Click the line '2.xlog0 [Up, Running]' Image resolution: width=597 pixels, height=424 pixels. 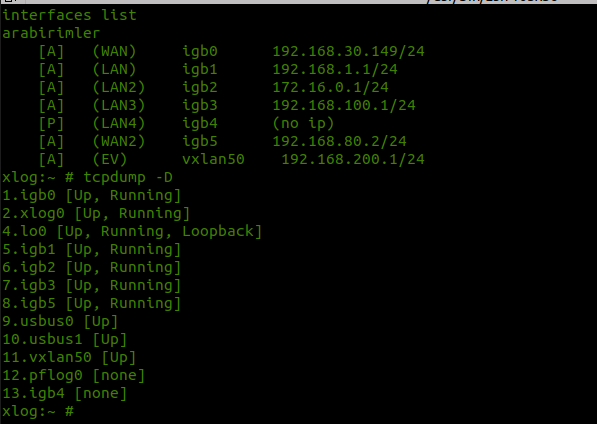click(96, 213)
